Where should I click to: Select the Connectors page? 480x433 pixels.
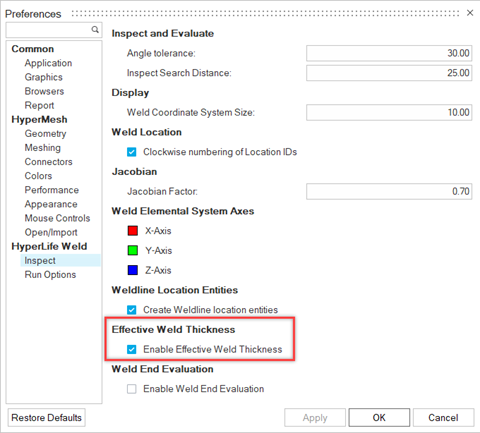pyautogui.click(x=48, y=162)
